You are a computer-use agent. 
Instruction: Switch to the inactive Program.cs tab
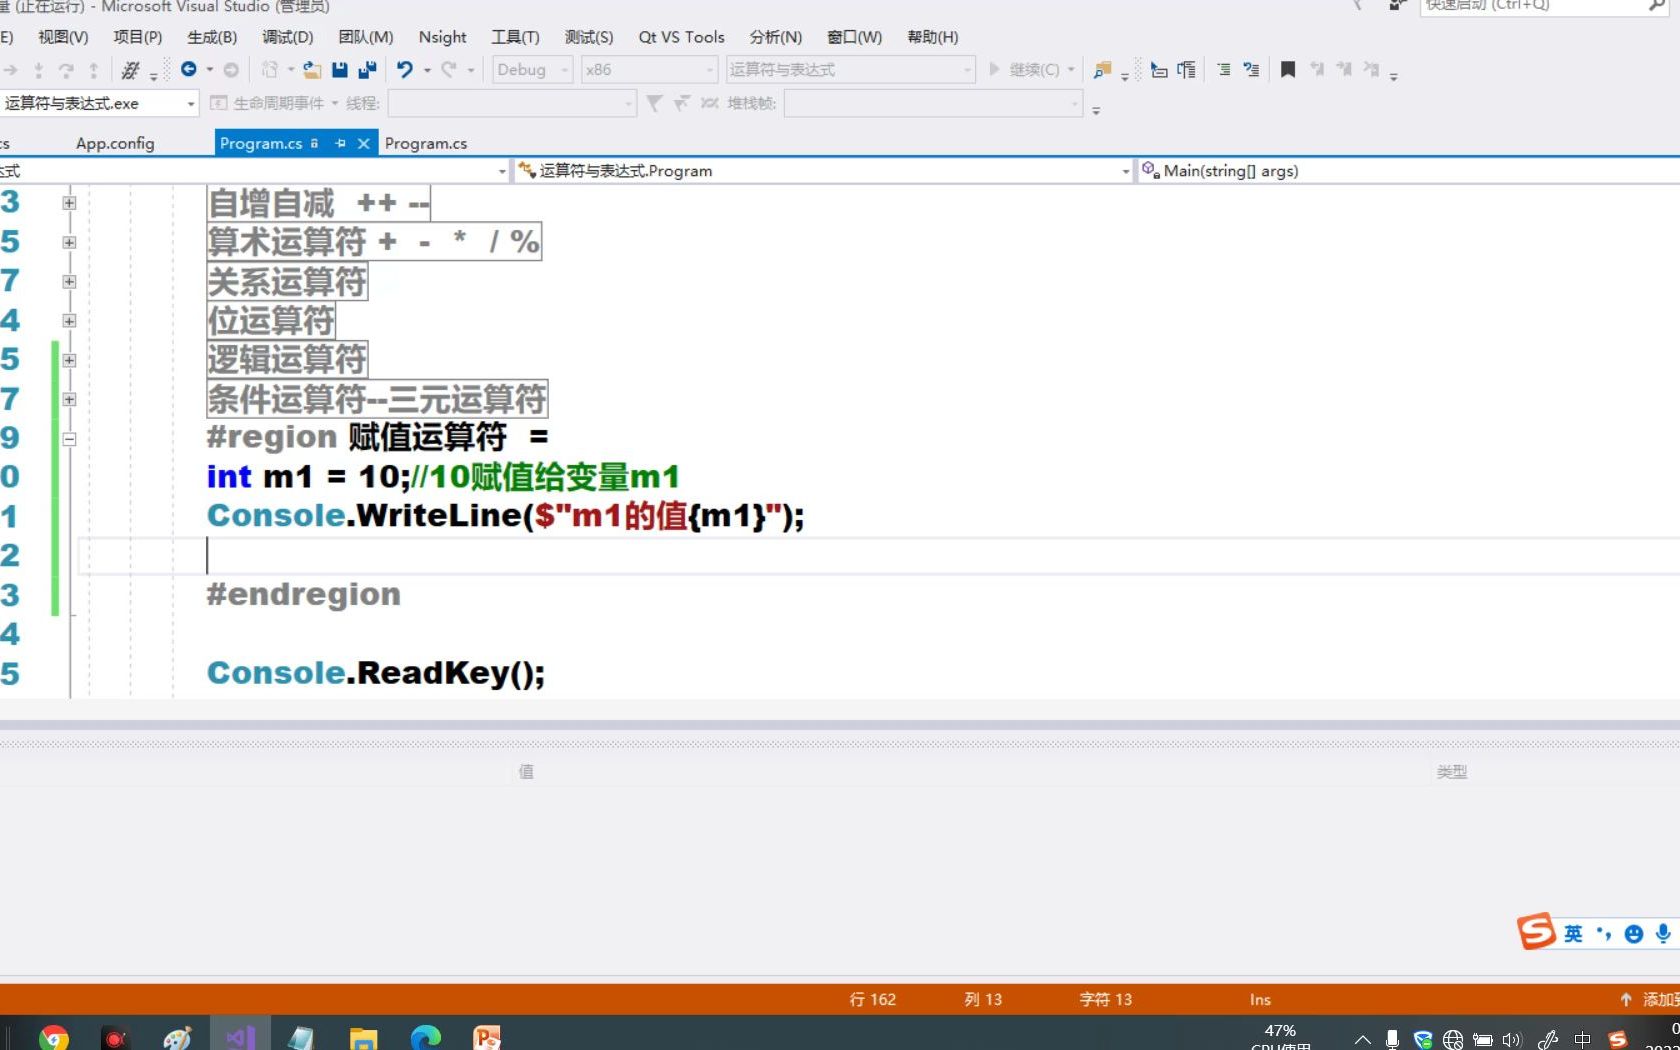pyautogui.click(x=426, y=143)
